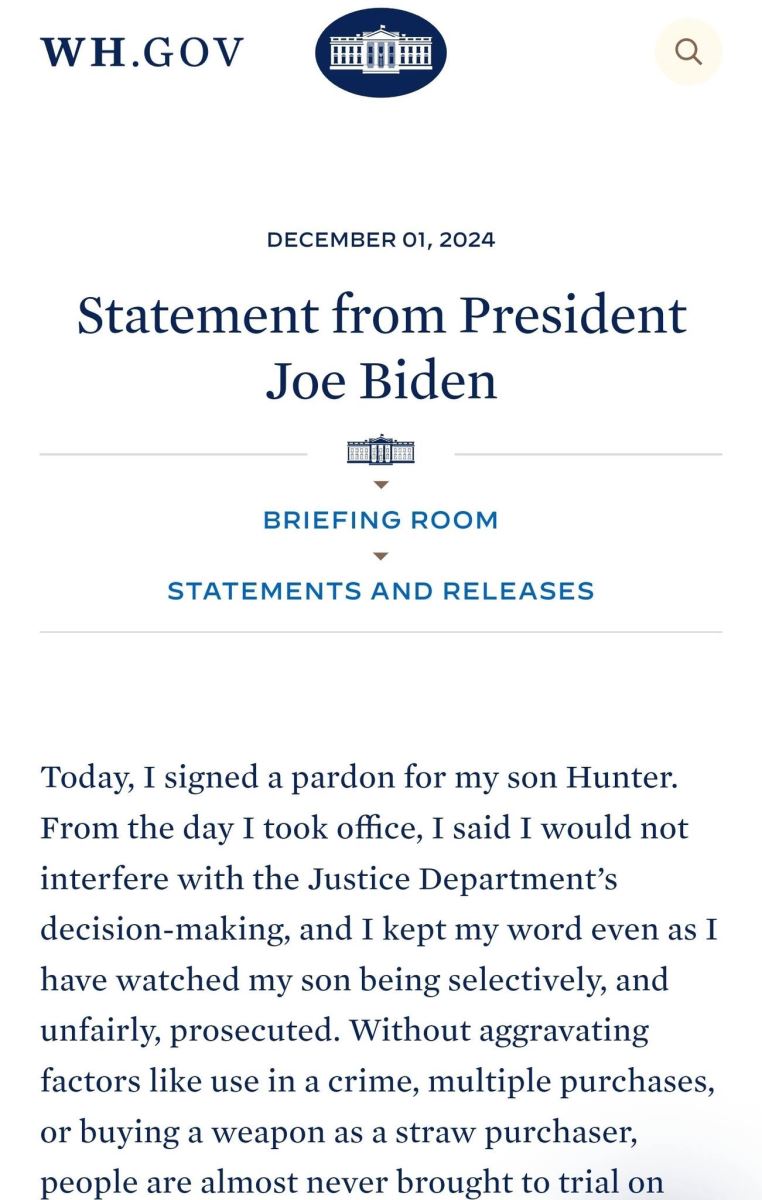Viewport: 762px width, 1200px height.
Task: Click the White House oval logo
Action: 381,51
